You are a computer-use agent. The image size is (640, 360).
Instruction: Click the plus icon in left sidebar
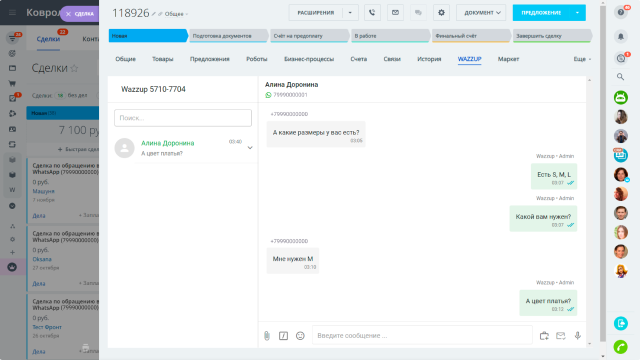pos(12,252)
